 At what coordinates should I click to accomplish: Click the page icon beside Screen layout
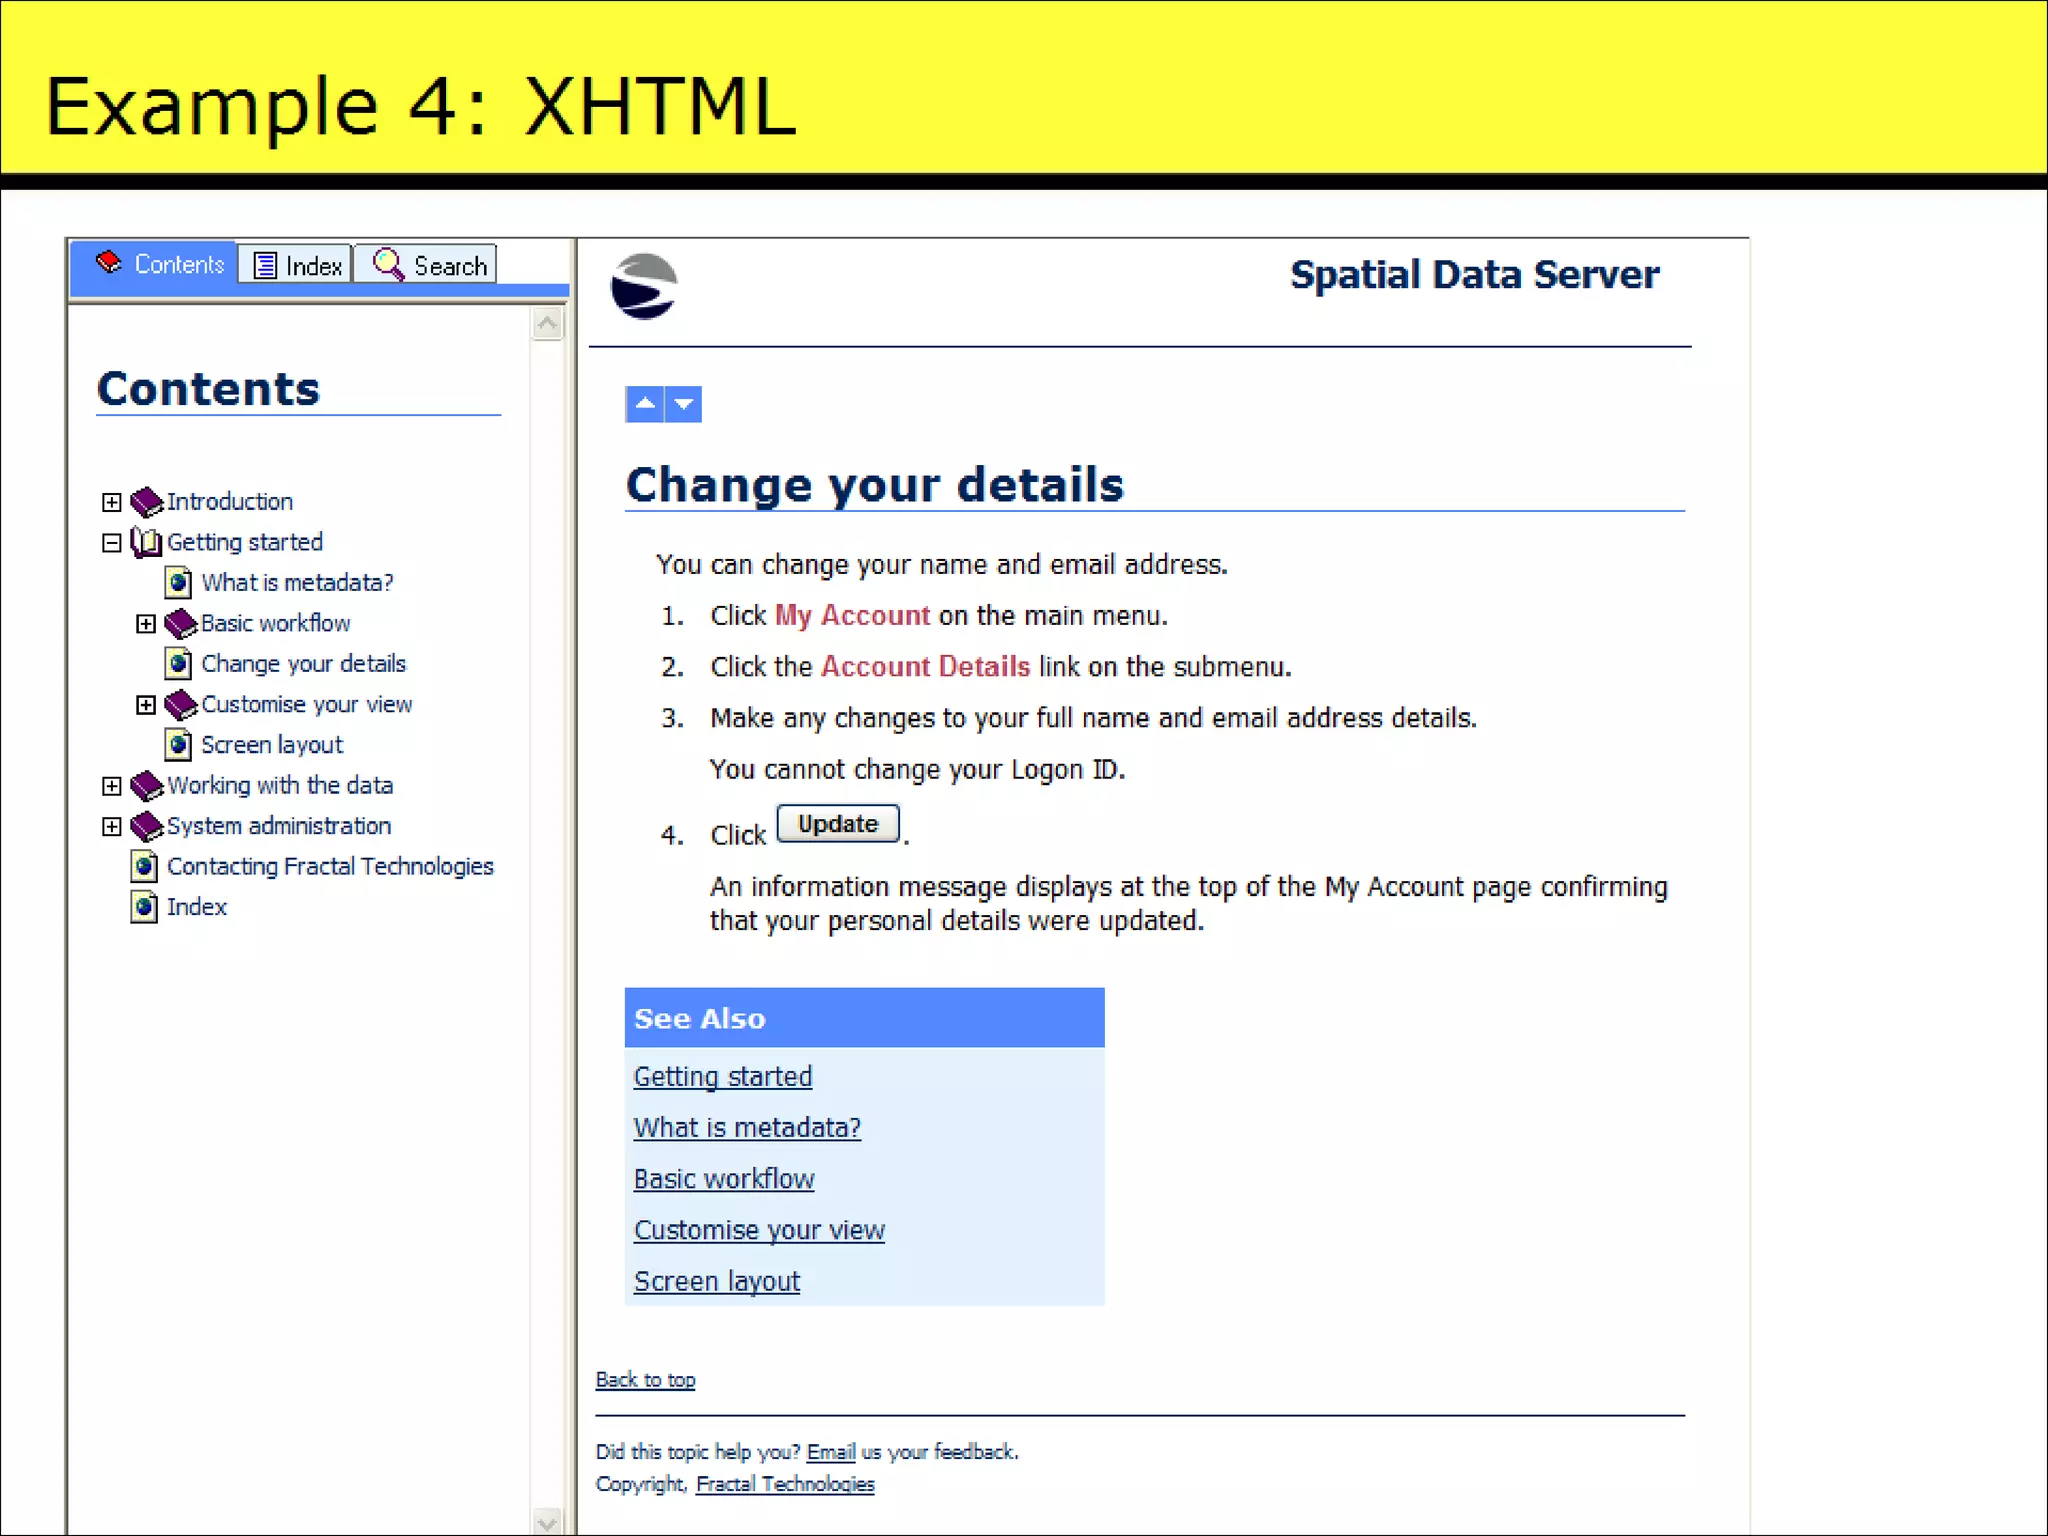coord(178,745)
